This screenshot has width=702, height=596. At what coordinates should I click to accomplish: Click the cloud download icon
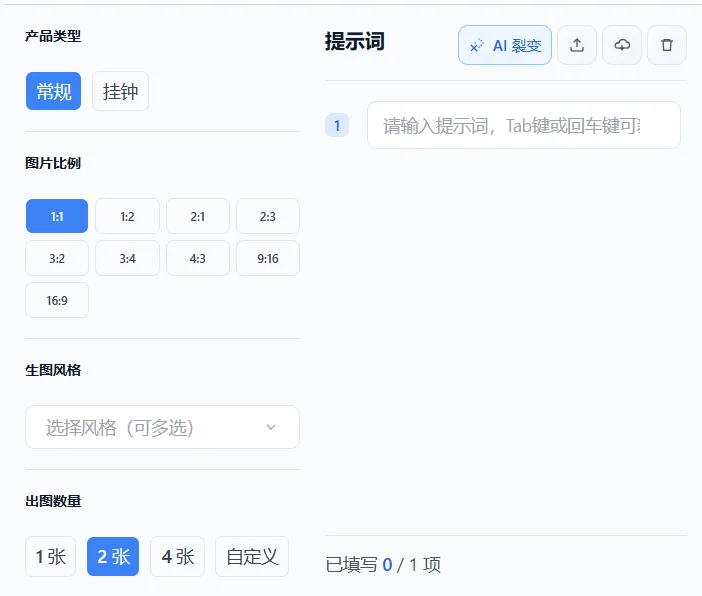[x=622, y=45]
